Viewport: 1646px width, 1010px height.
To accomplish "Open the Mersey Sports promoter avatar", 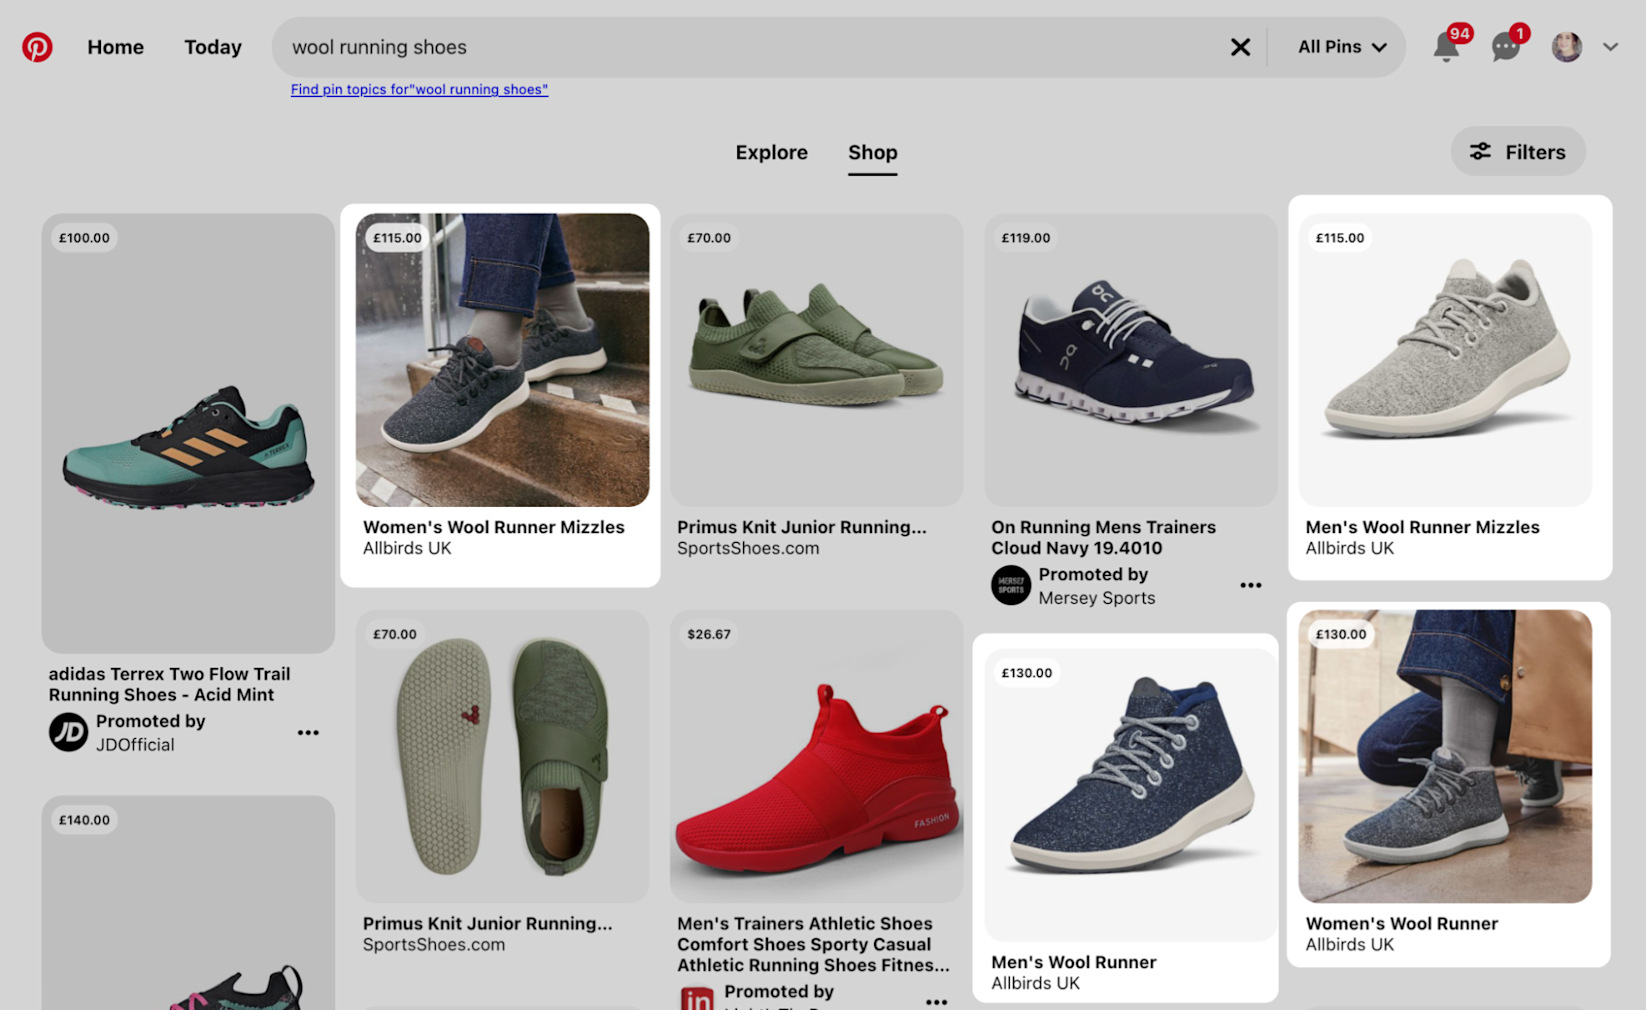I will click(x=1011, y=586).
